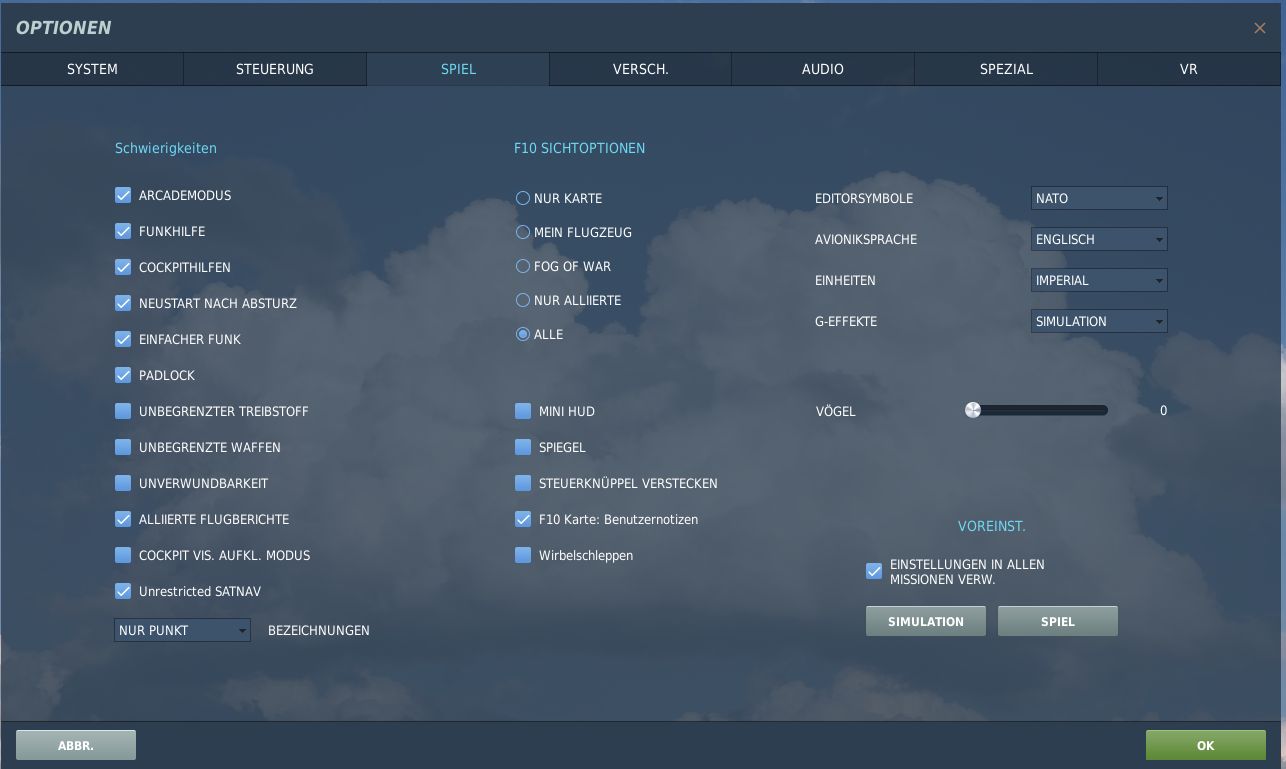Choose FOG OF WAR view option

(522, 266)
